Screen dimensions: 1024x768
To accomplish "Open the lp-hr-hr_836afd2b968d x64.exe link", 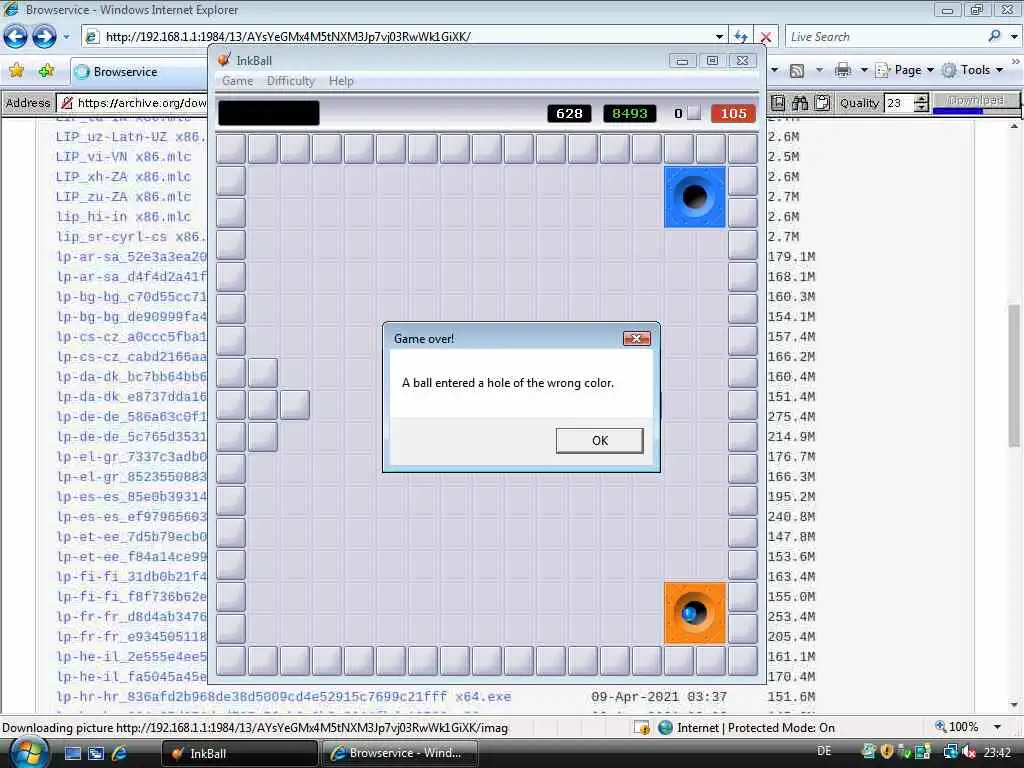I will pos(283,697).
